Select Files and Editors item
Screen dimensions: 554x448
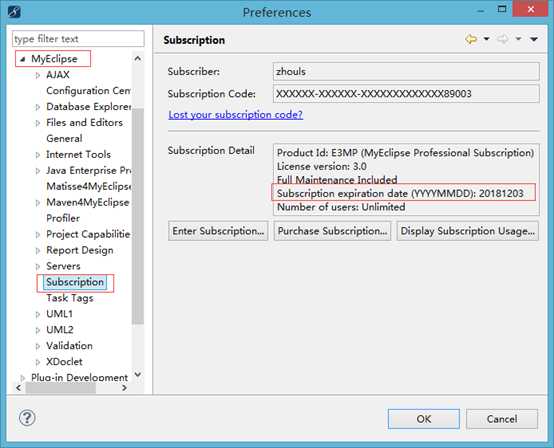84,123
